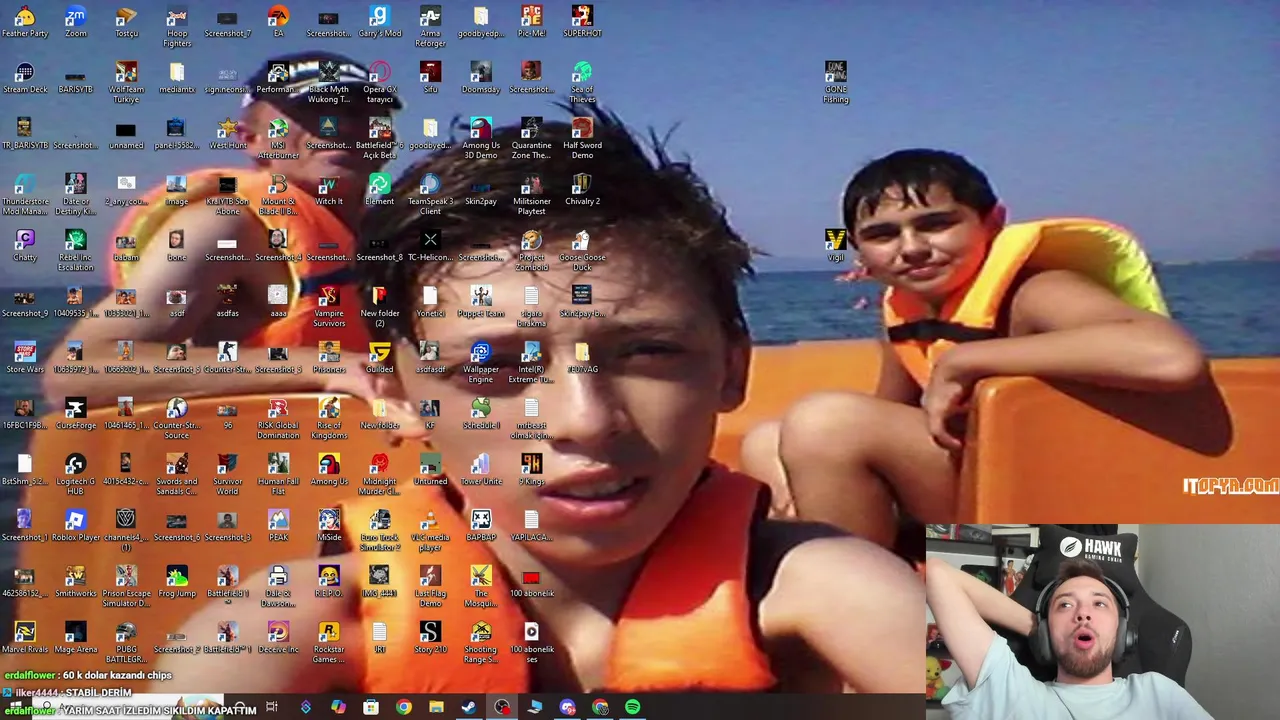Image resolution: width=1280 pixels, height=720 pixels.
Task: Open the Among Us 3D Demo shortcut
Action: click(x=481, y=139)
